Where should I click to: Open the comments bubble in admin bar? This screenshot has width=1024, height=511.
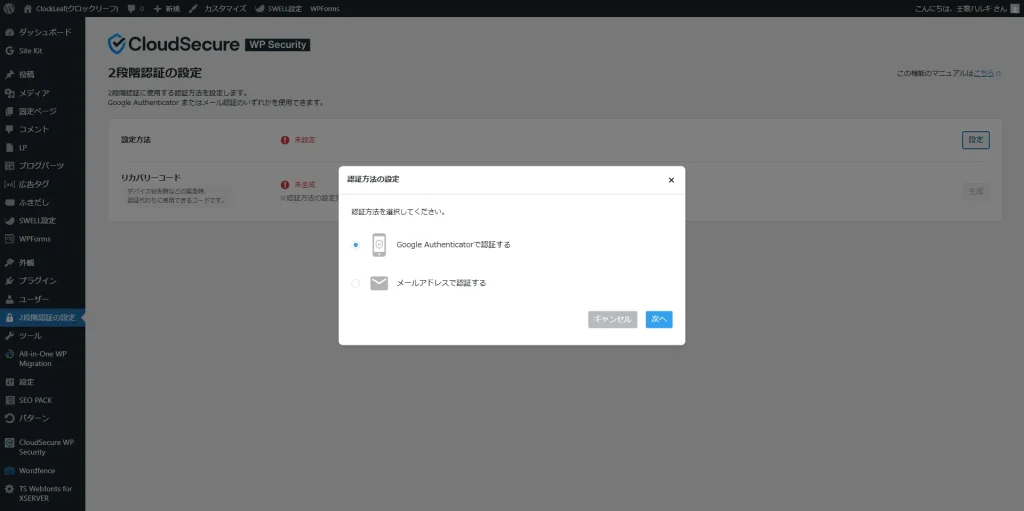pyautogui.click(x=135, y=8)
